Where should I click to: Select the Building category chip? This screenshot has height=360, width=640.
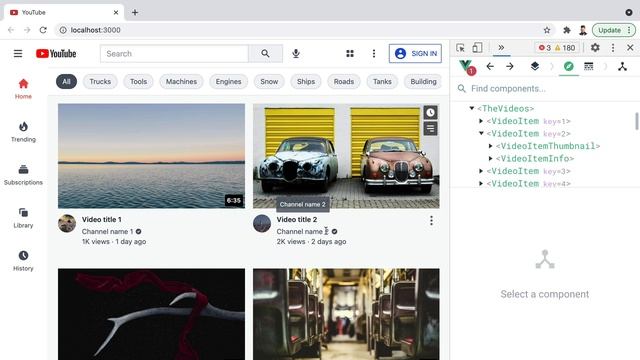[423, 82]
